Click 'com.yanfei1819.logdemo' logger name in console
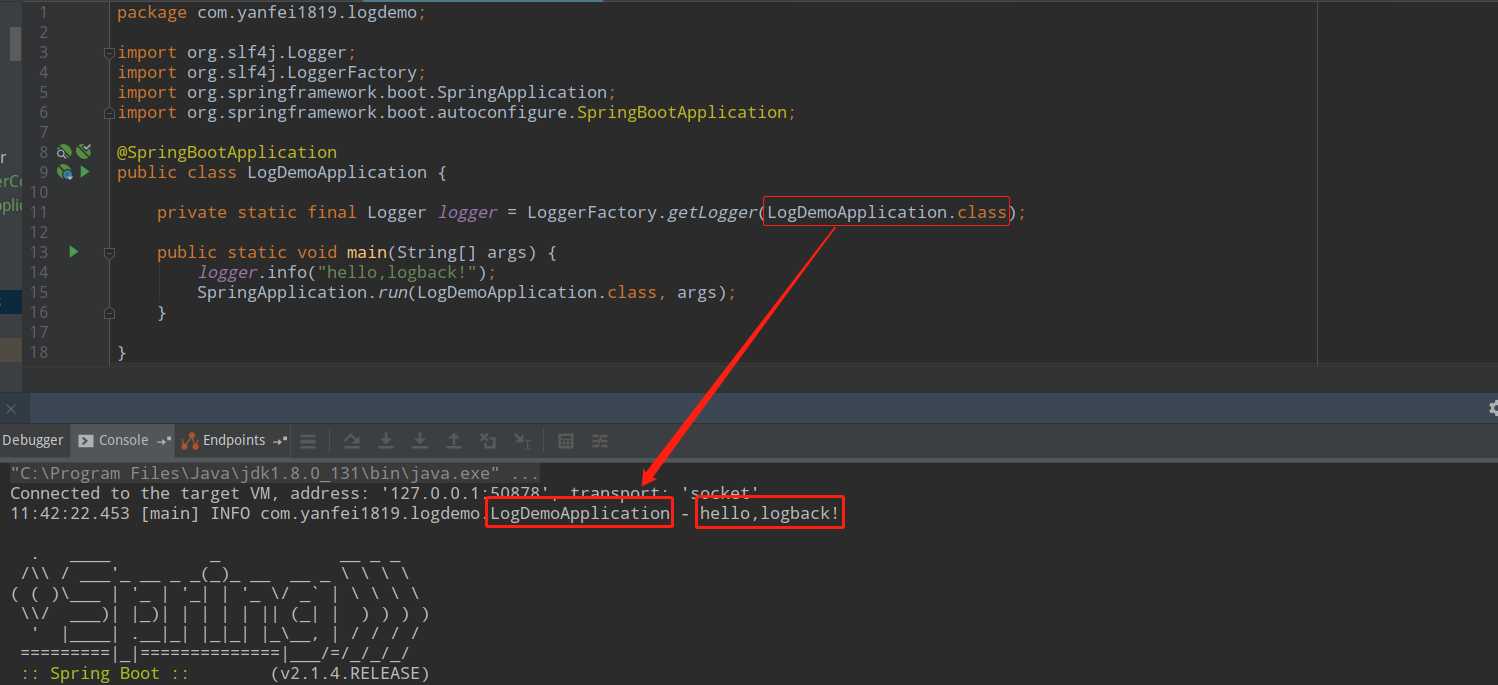Viewport: 1498px width, 685px height. point(372,513)
